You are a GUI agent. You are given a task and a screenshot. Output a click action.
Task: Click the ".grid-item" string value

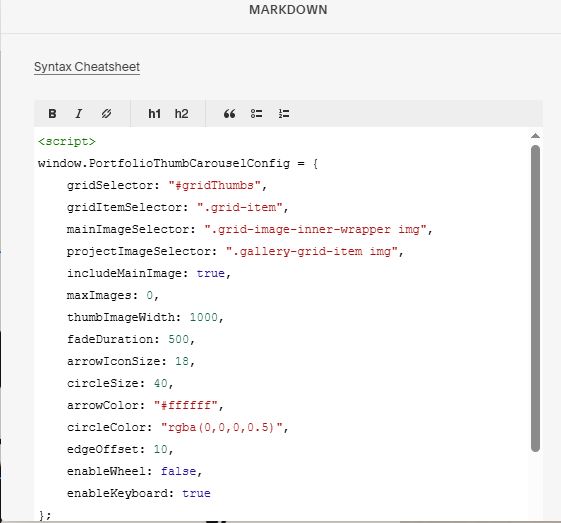[240, 207]
